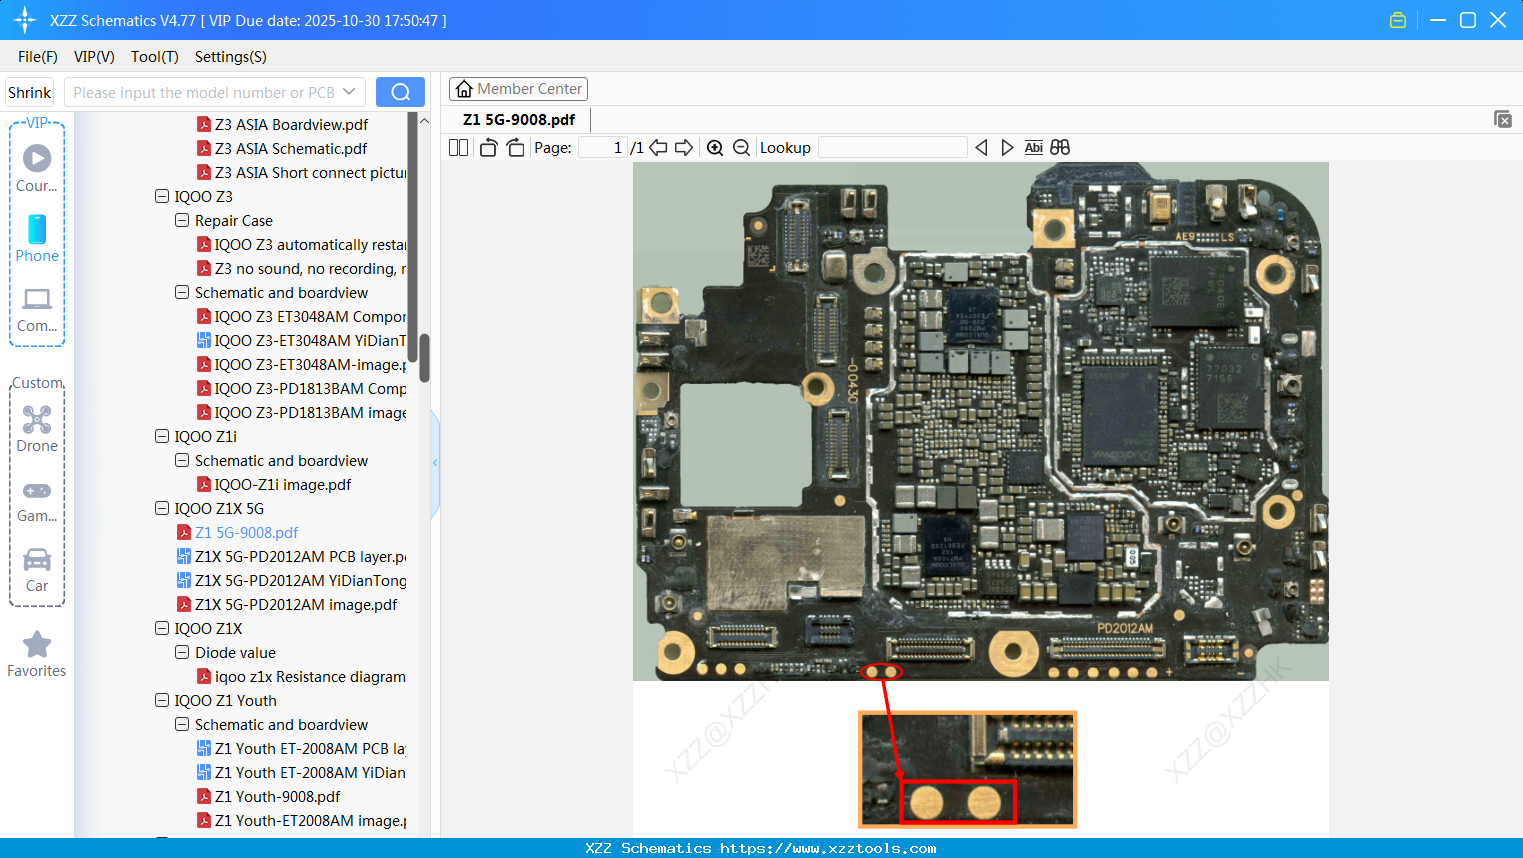Click the side panel collapse handle
This screenshot has height=858, width=1523.
pyautogui.click(x=435, y=462)
